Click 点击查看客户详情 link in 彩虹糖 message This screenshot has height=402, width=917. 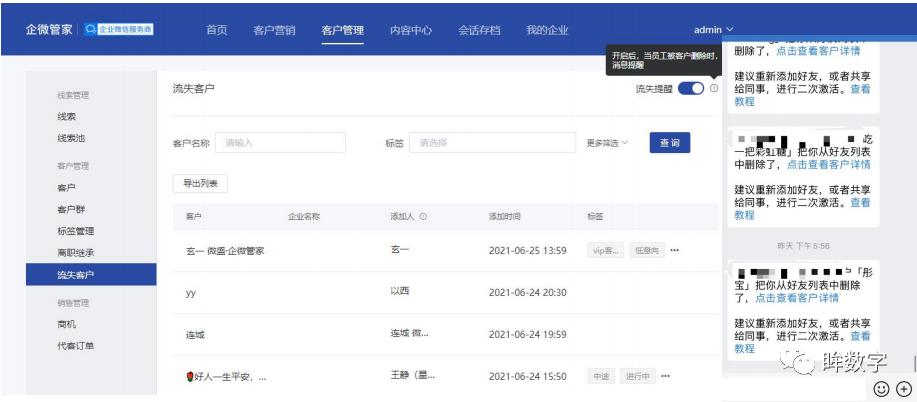click(x=828, y=165)
